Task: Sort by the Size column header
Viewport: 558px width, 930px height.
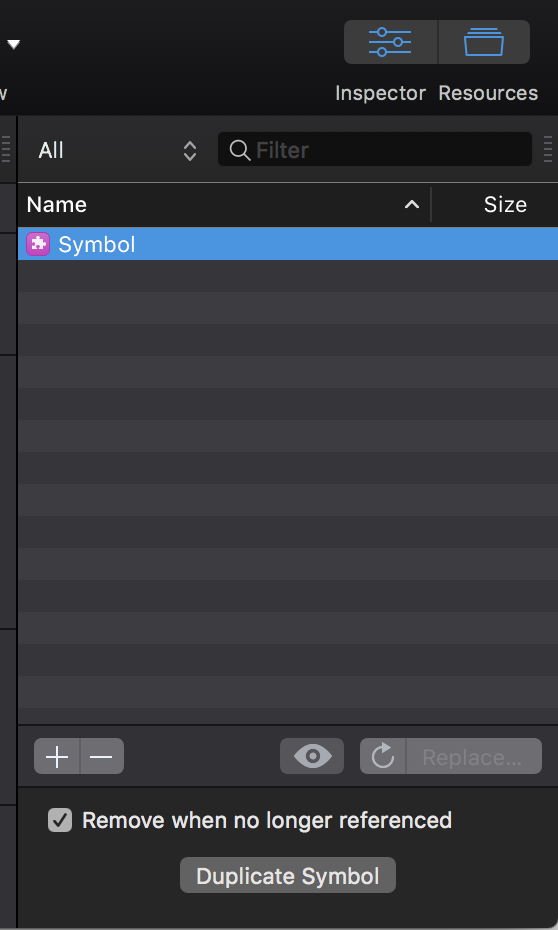Action: tap(505, 205)
